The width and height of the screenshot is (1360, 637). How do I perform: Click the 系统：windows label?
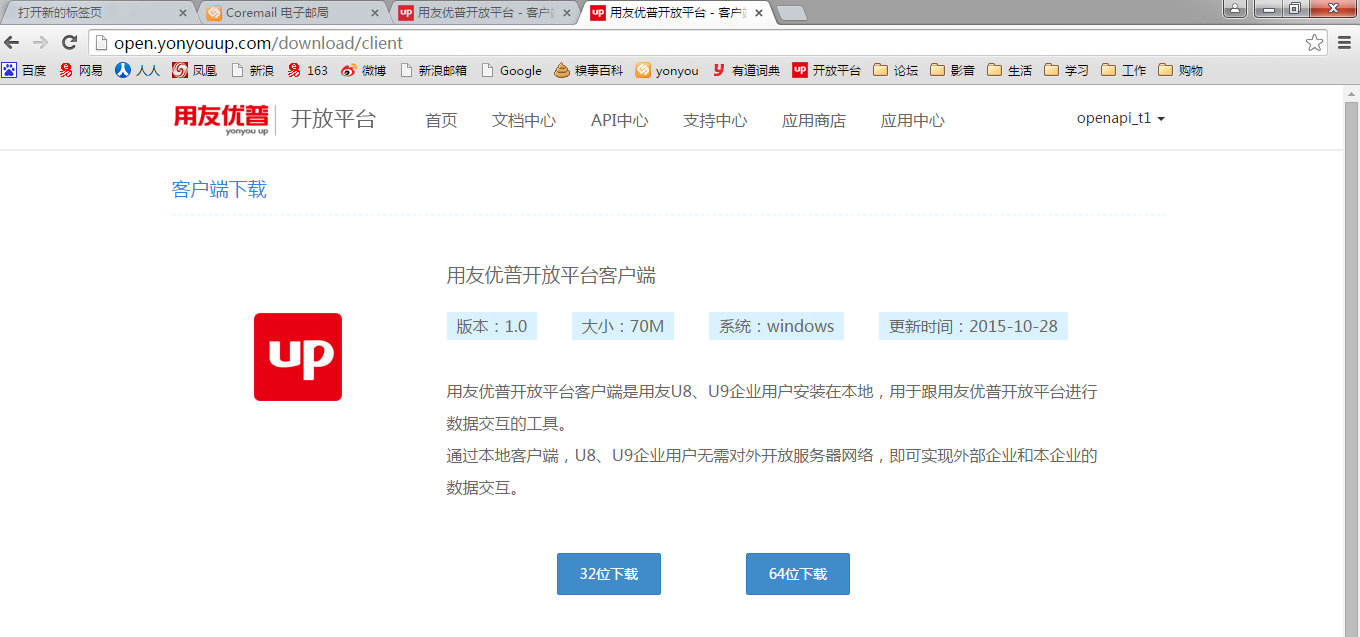(x=777, y=326)
